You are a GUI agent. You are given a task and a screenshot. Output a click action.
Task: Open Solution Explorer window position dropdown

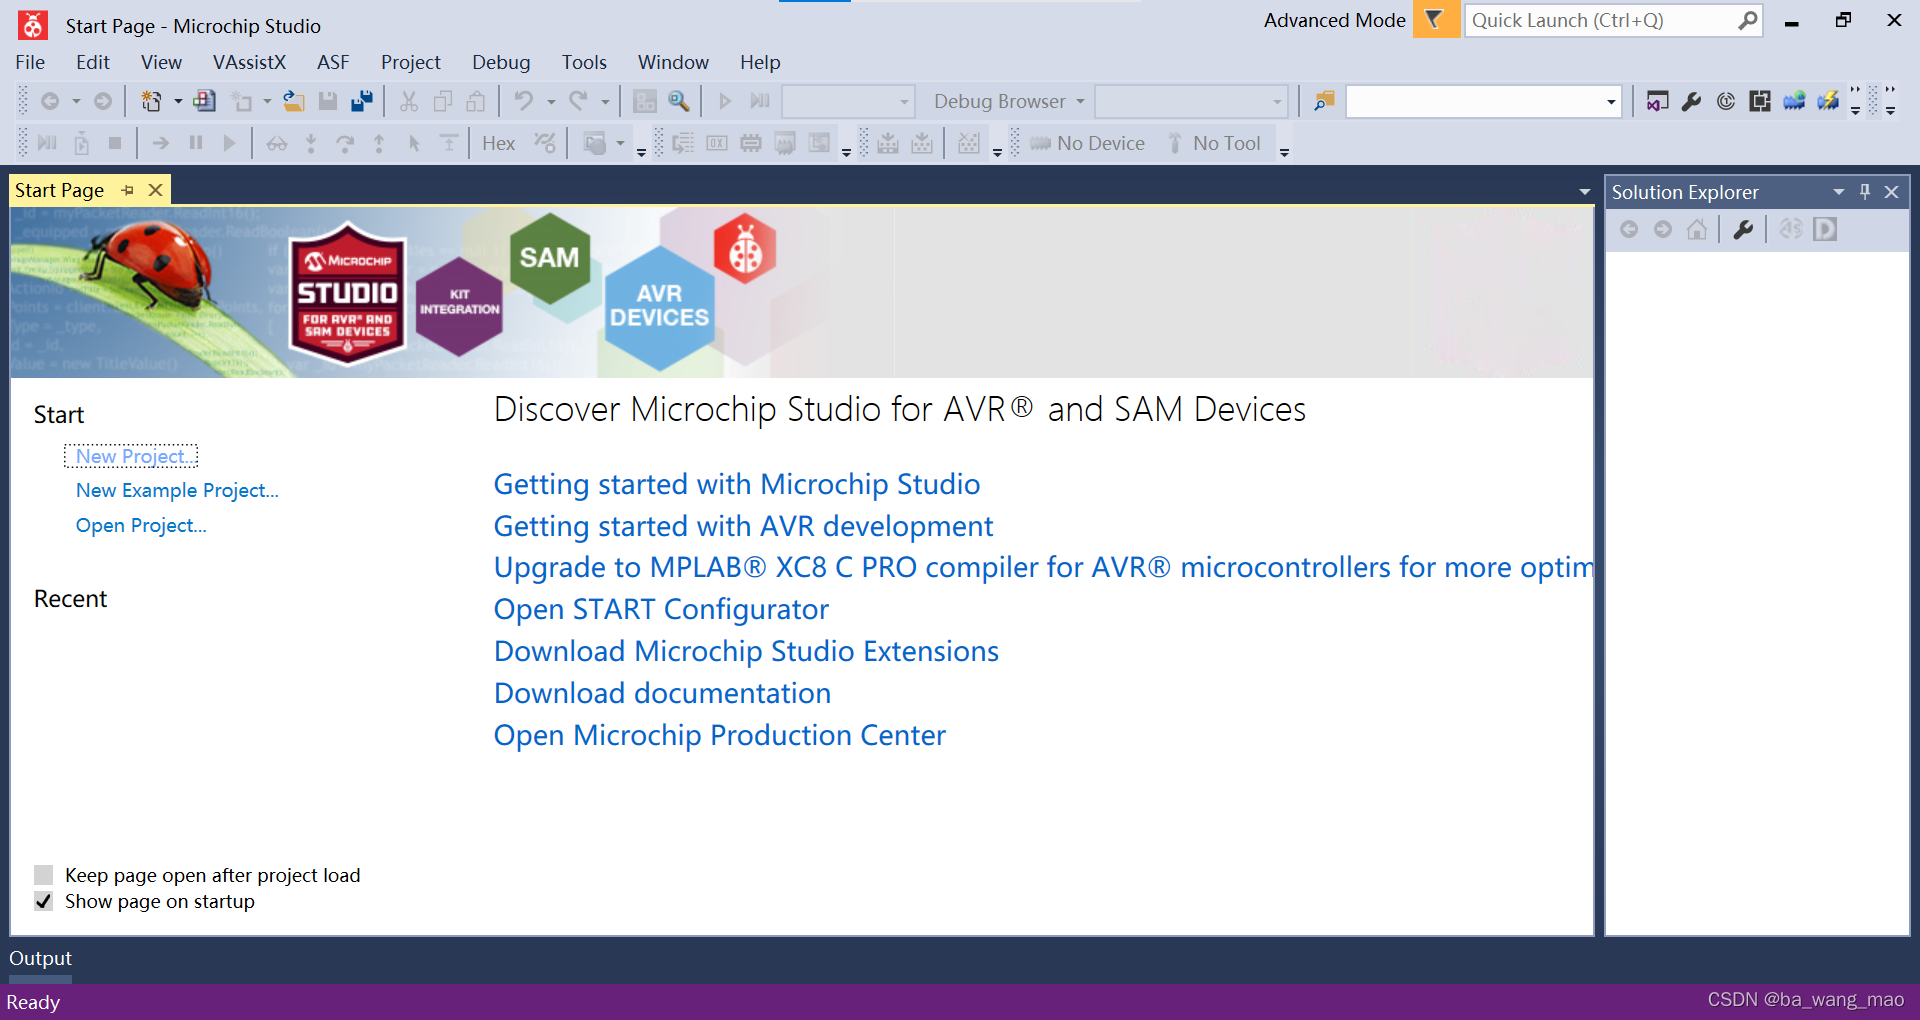(1838, 191)
